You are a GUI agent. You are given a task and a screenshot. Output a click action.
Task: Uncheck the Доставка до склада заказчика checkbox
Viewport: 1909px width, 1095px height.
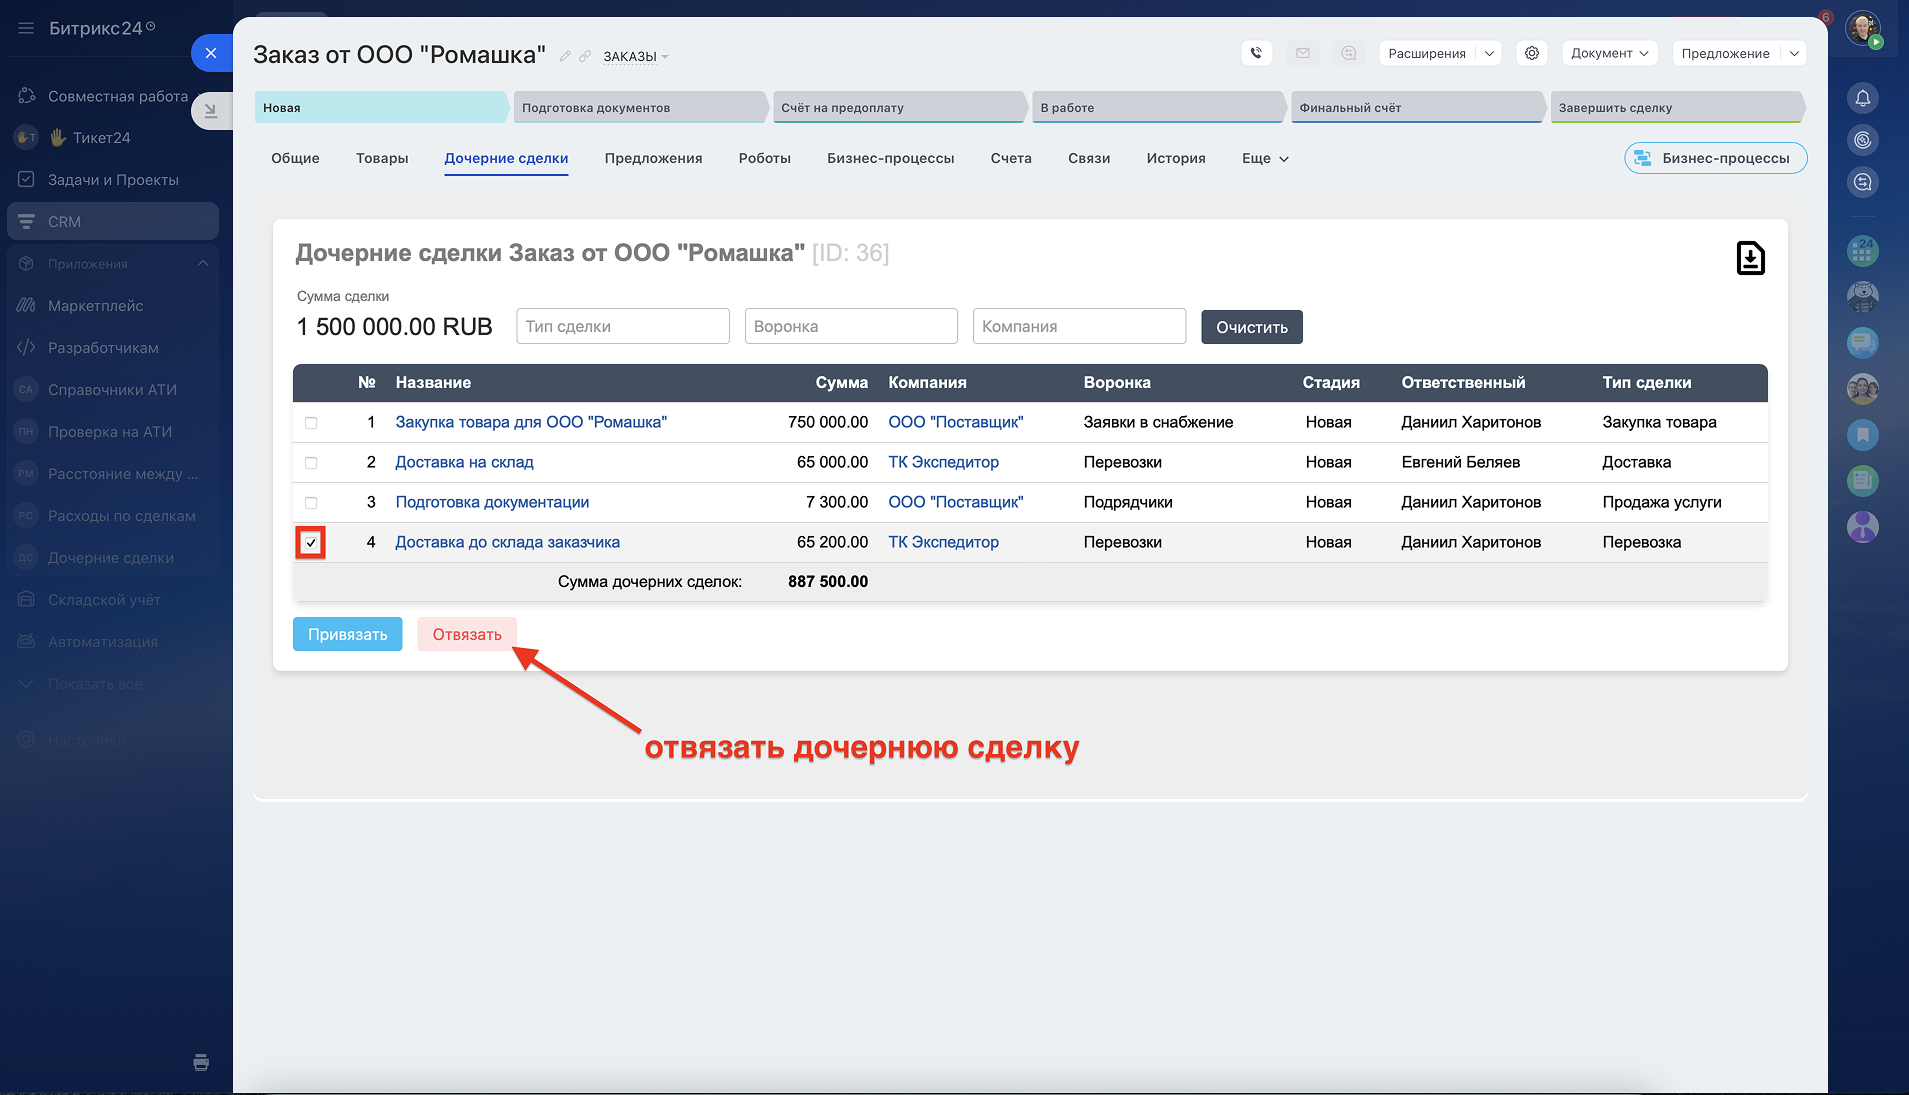pyautogui.click(x=311, y=543)
